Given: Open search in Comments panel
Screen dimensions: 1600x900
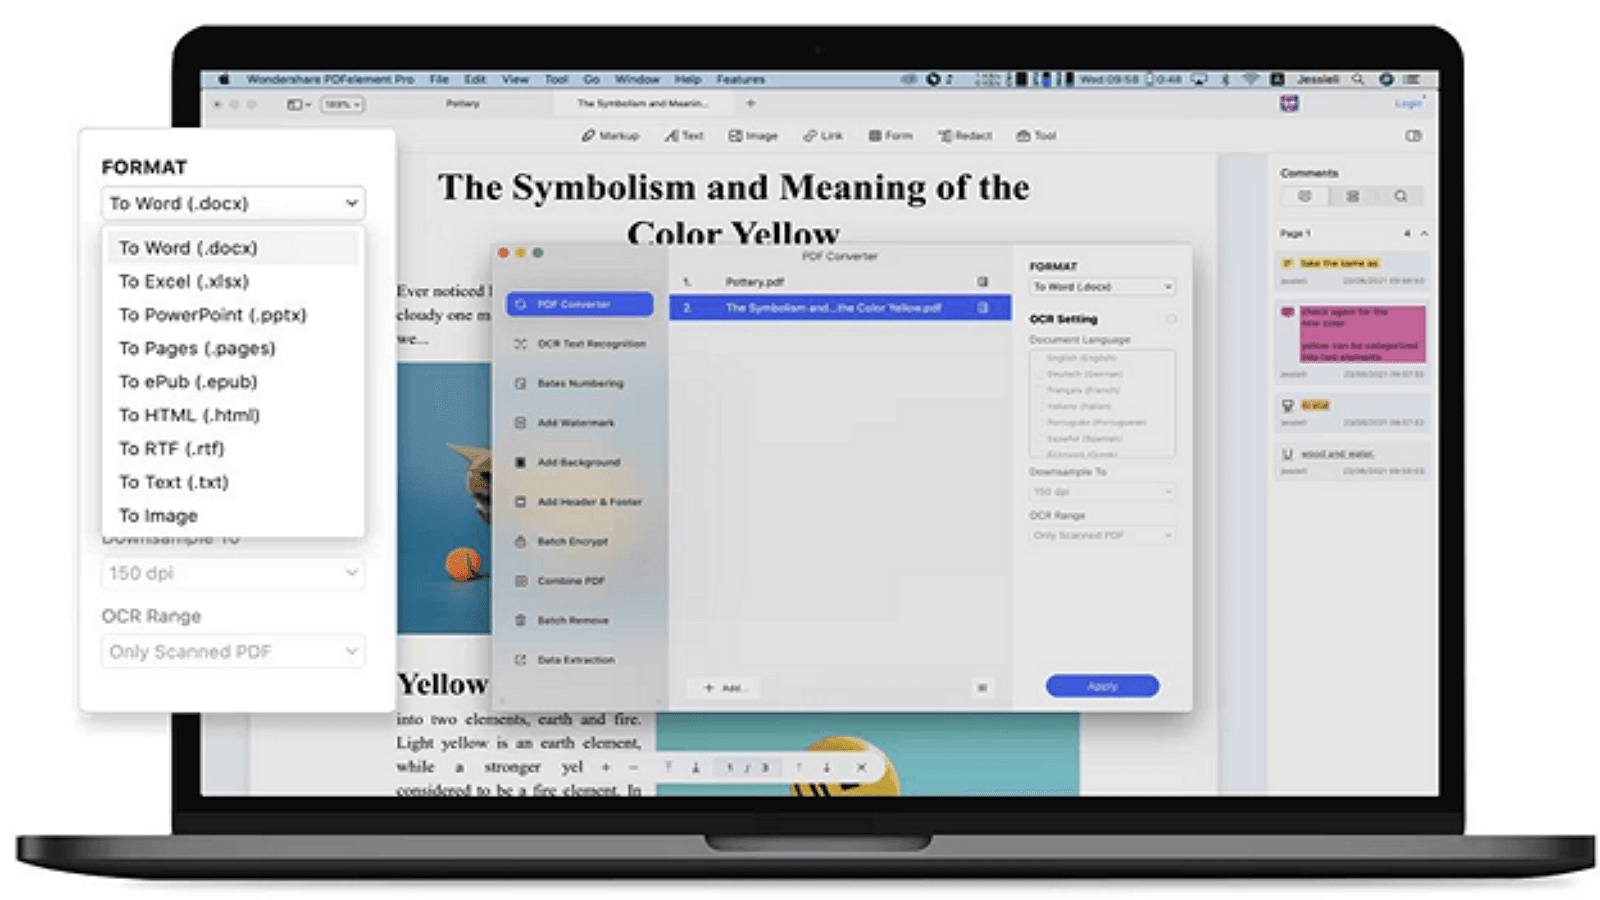Looking at the screenshot, I should pos(1400,197).
